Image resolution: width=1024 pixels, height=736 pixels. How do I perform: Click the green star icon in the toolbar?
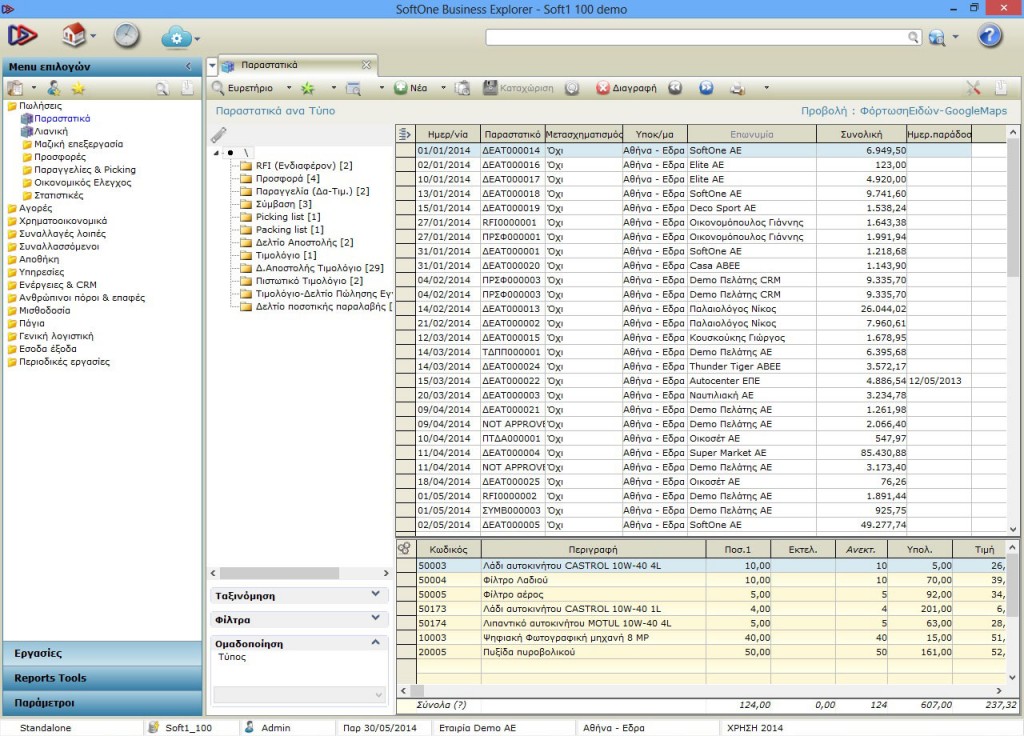[x=308, y=88]
